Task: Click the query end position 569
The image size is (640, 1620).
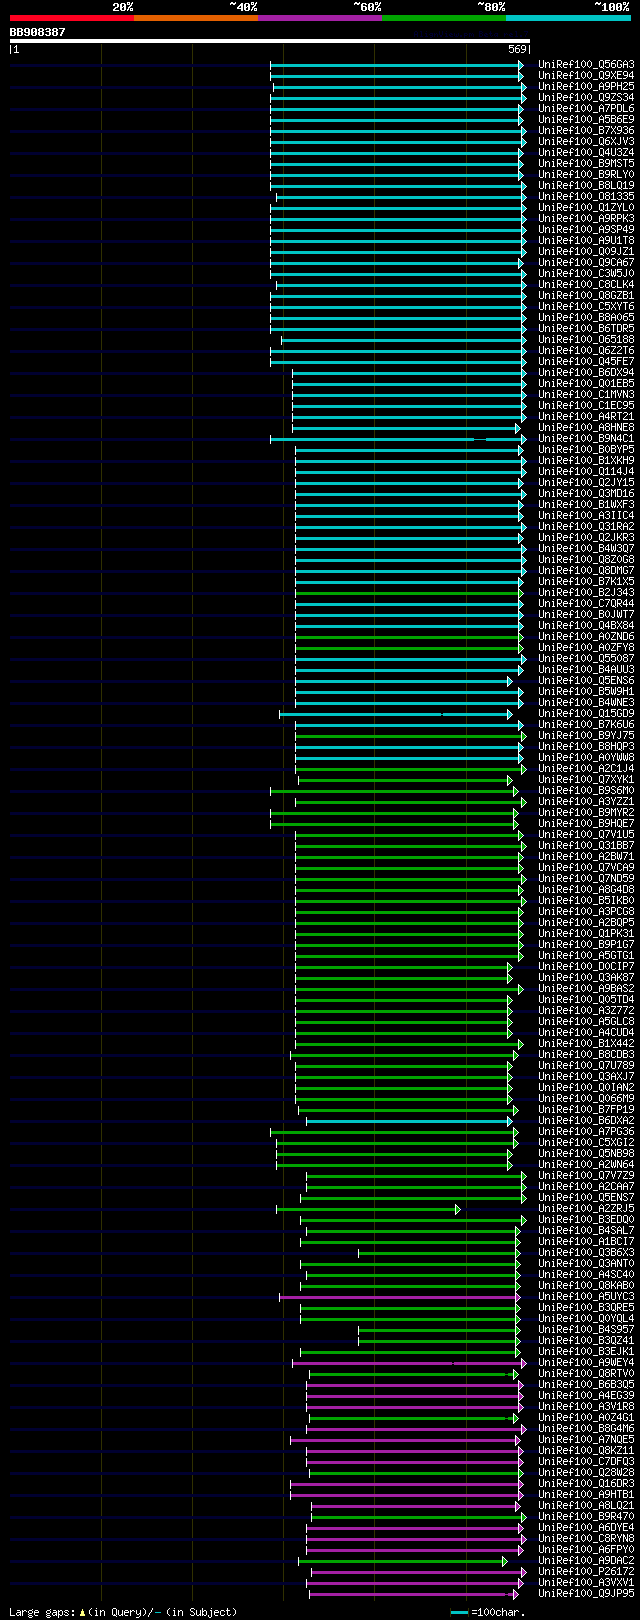Action: coord(517,49)
